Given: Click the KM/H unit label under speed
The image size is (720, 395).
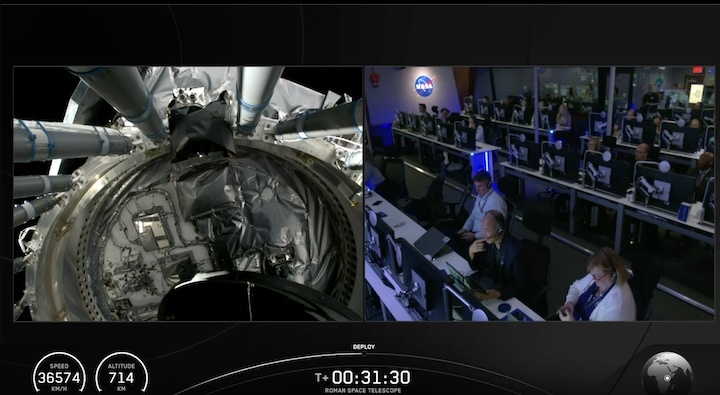Looking at the screenshot, I should pos(59,389).
